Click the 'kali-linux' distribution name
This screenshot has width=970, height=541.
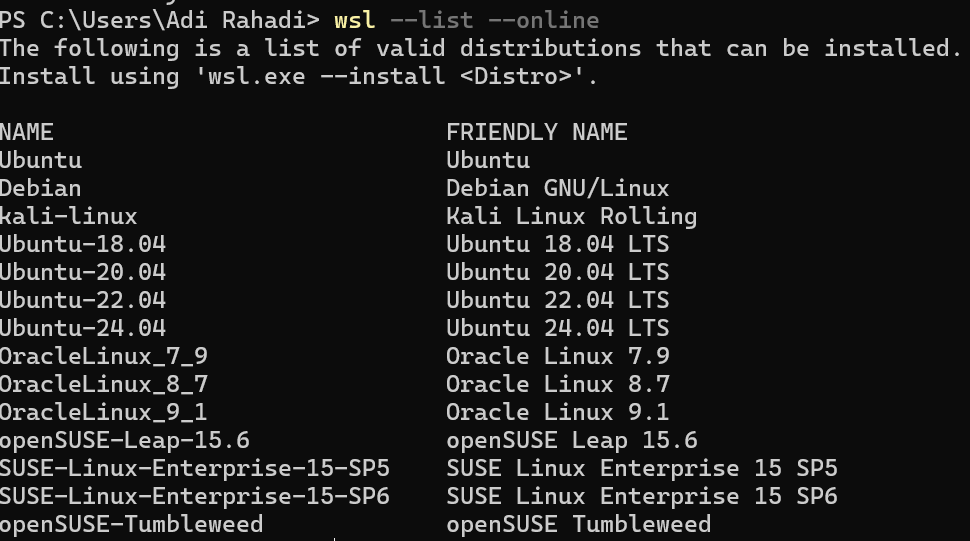click(x=69, y=216)
